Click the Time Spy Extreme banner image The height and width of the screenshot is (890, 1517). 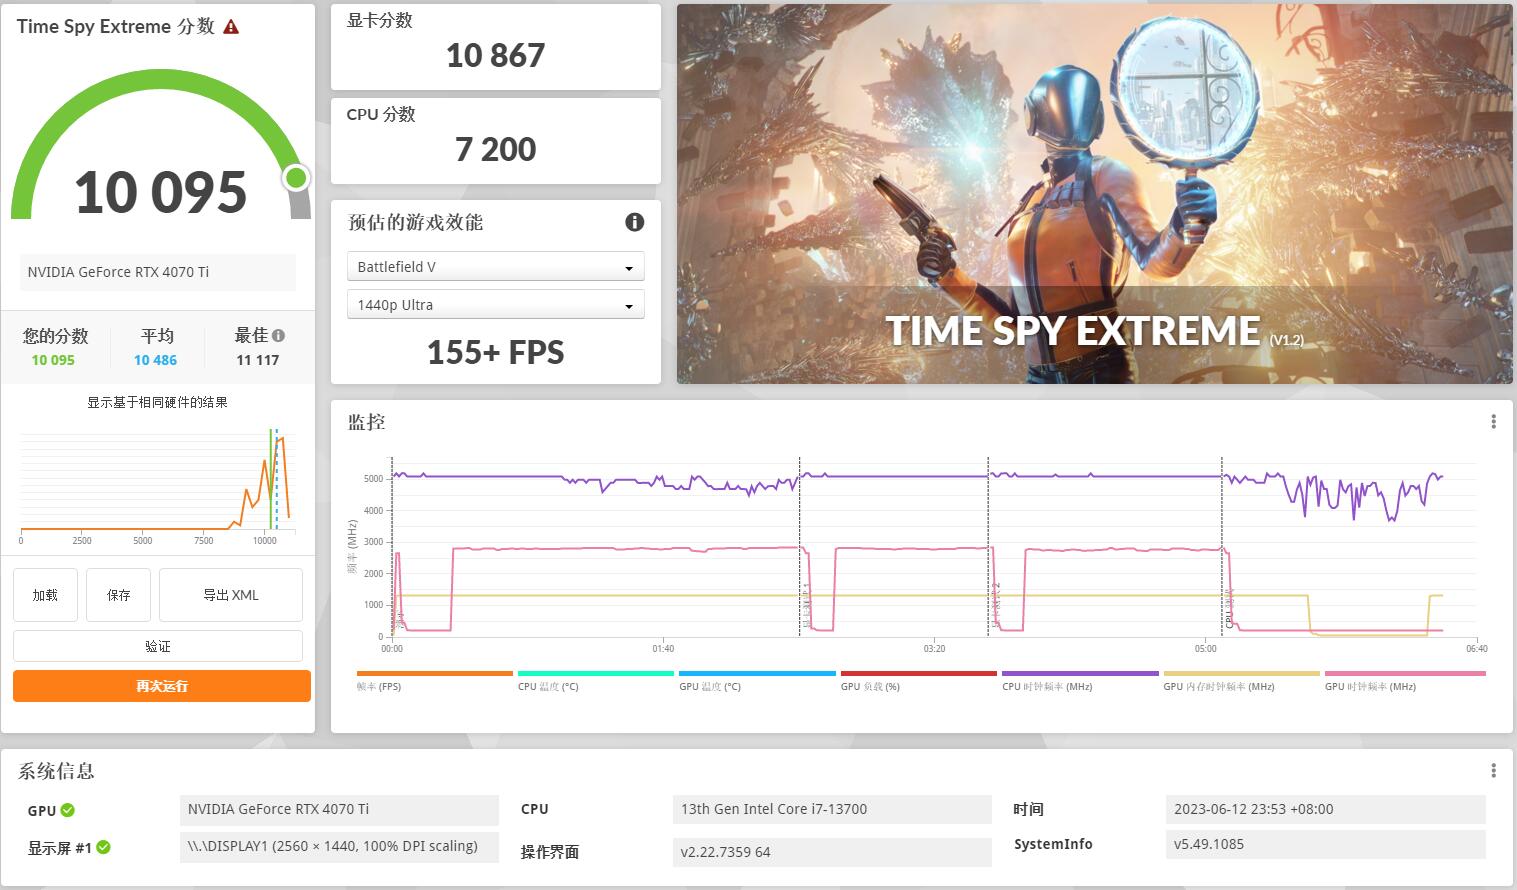click(1094, 194)
